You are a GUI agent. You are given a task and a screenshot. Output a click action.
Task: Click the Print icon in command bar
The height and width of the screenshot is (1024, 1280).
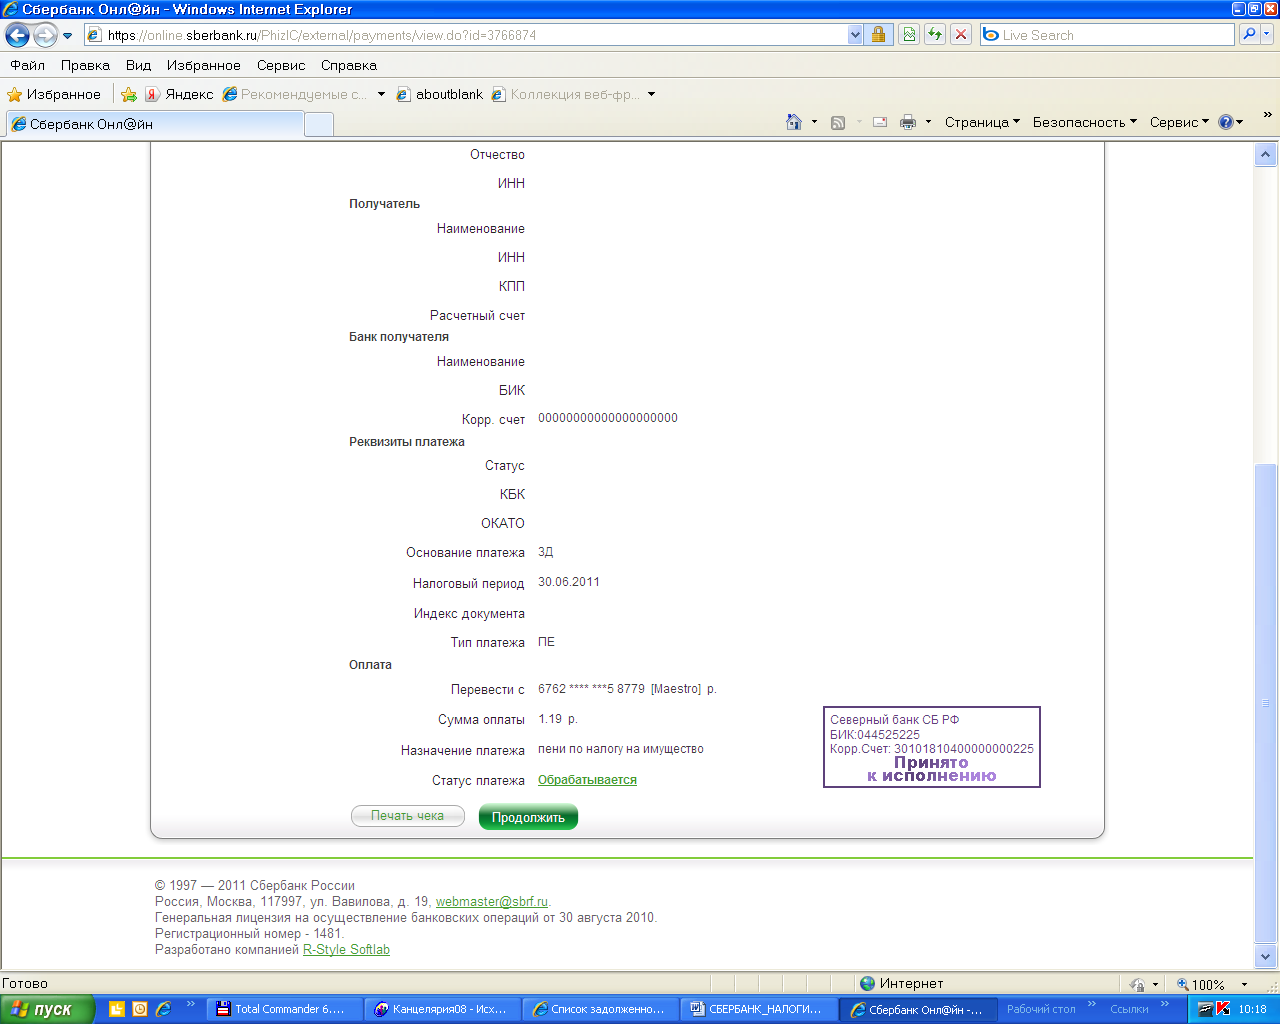908,122
